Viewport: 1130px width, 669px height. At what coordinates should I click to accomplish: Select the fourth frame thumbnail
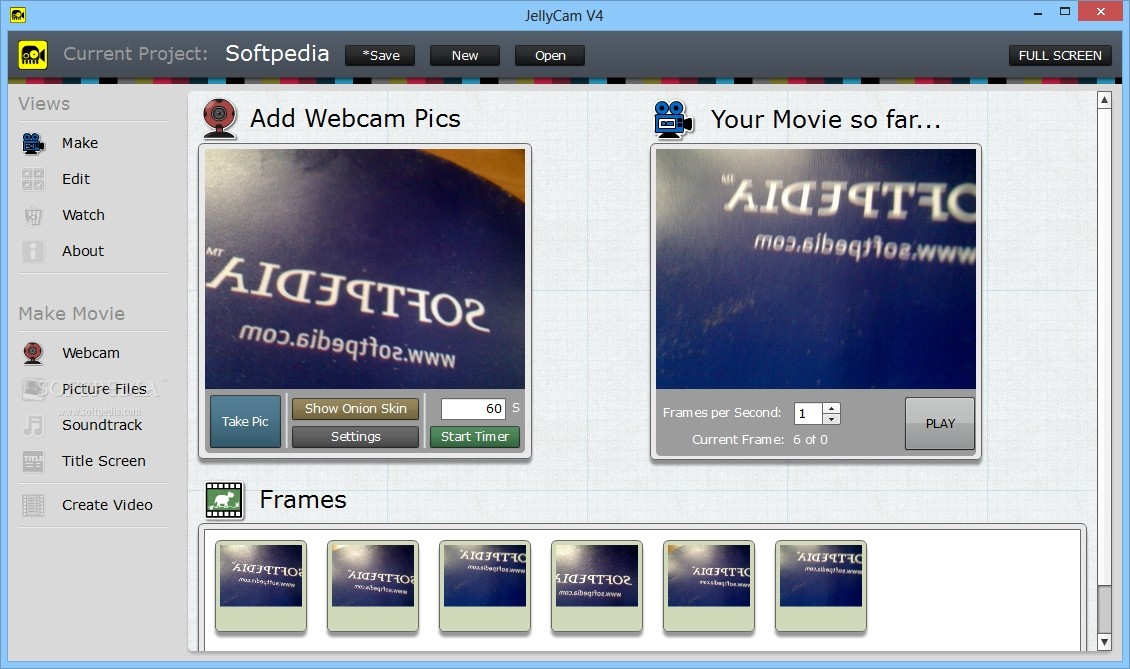click(x=597, y=587)
